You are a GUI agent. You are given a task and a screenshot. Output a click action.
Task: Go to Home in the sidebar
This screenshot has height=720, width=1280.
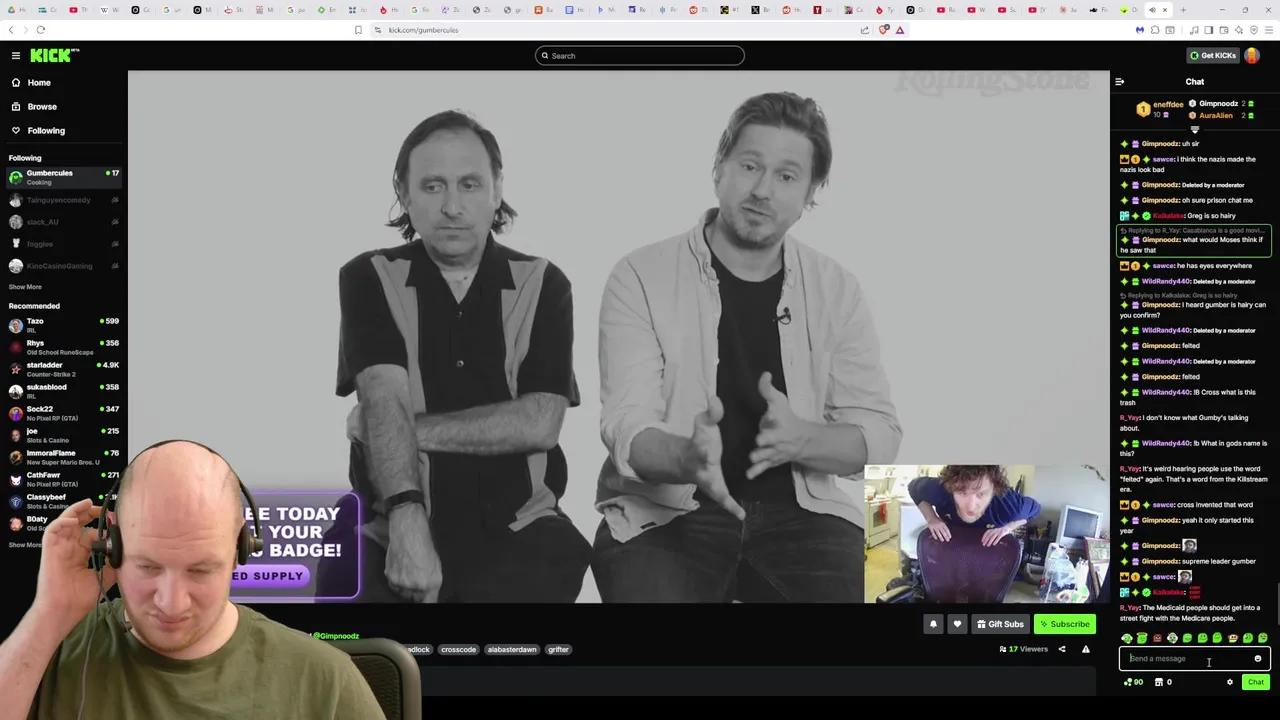39,83
